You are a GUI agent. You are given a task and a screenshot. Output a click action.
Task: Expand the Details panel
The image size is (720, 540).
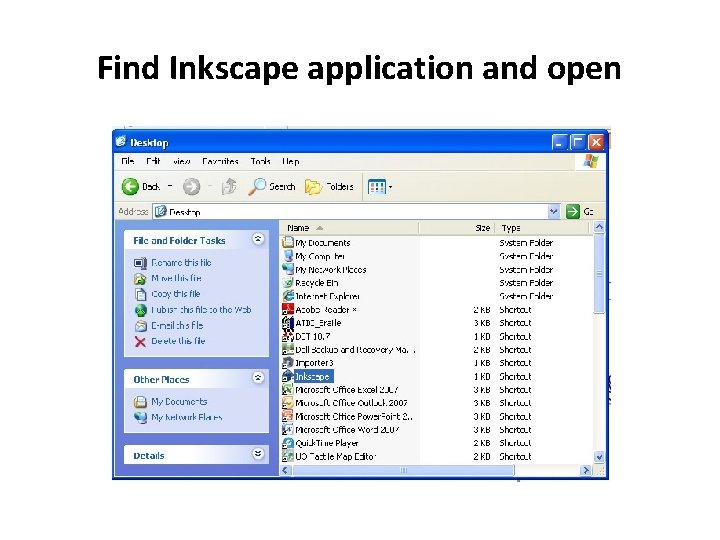258,454
